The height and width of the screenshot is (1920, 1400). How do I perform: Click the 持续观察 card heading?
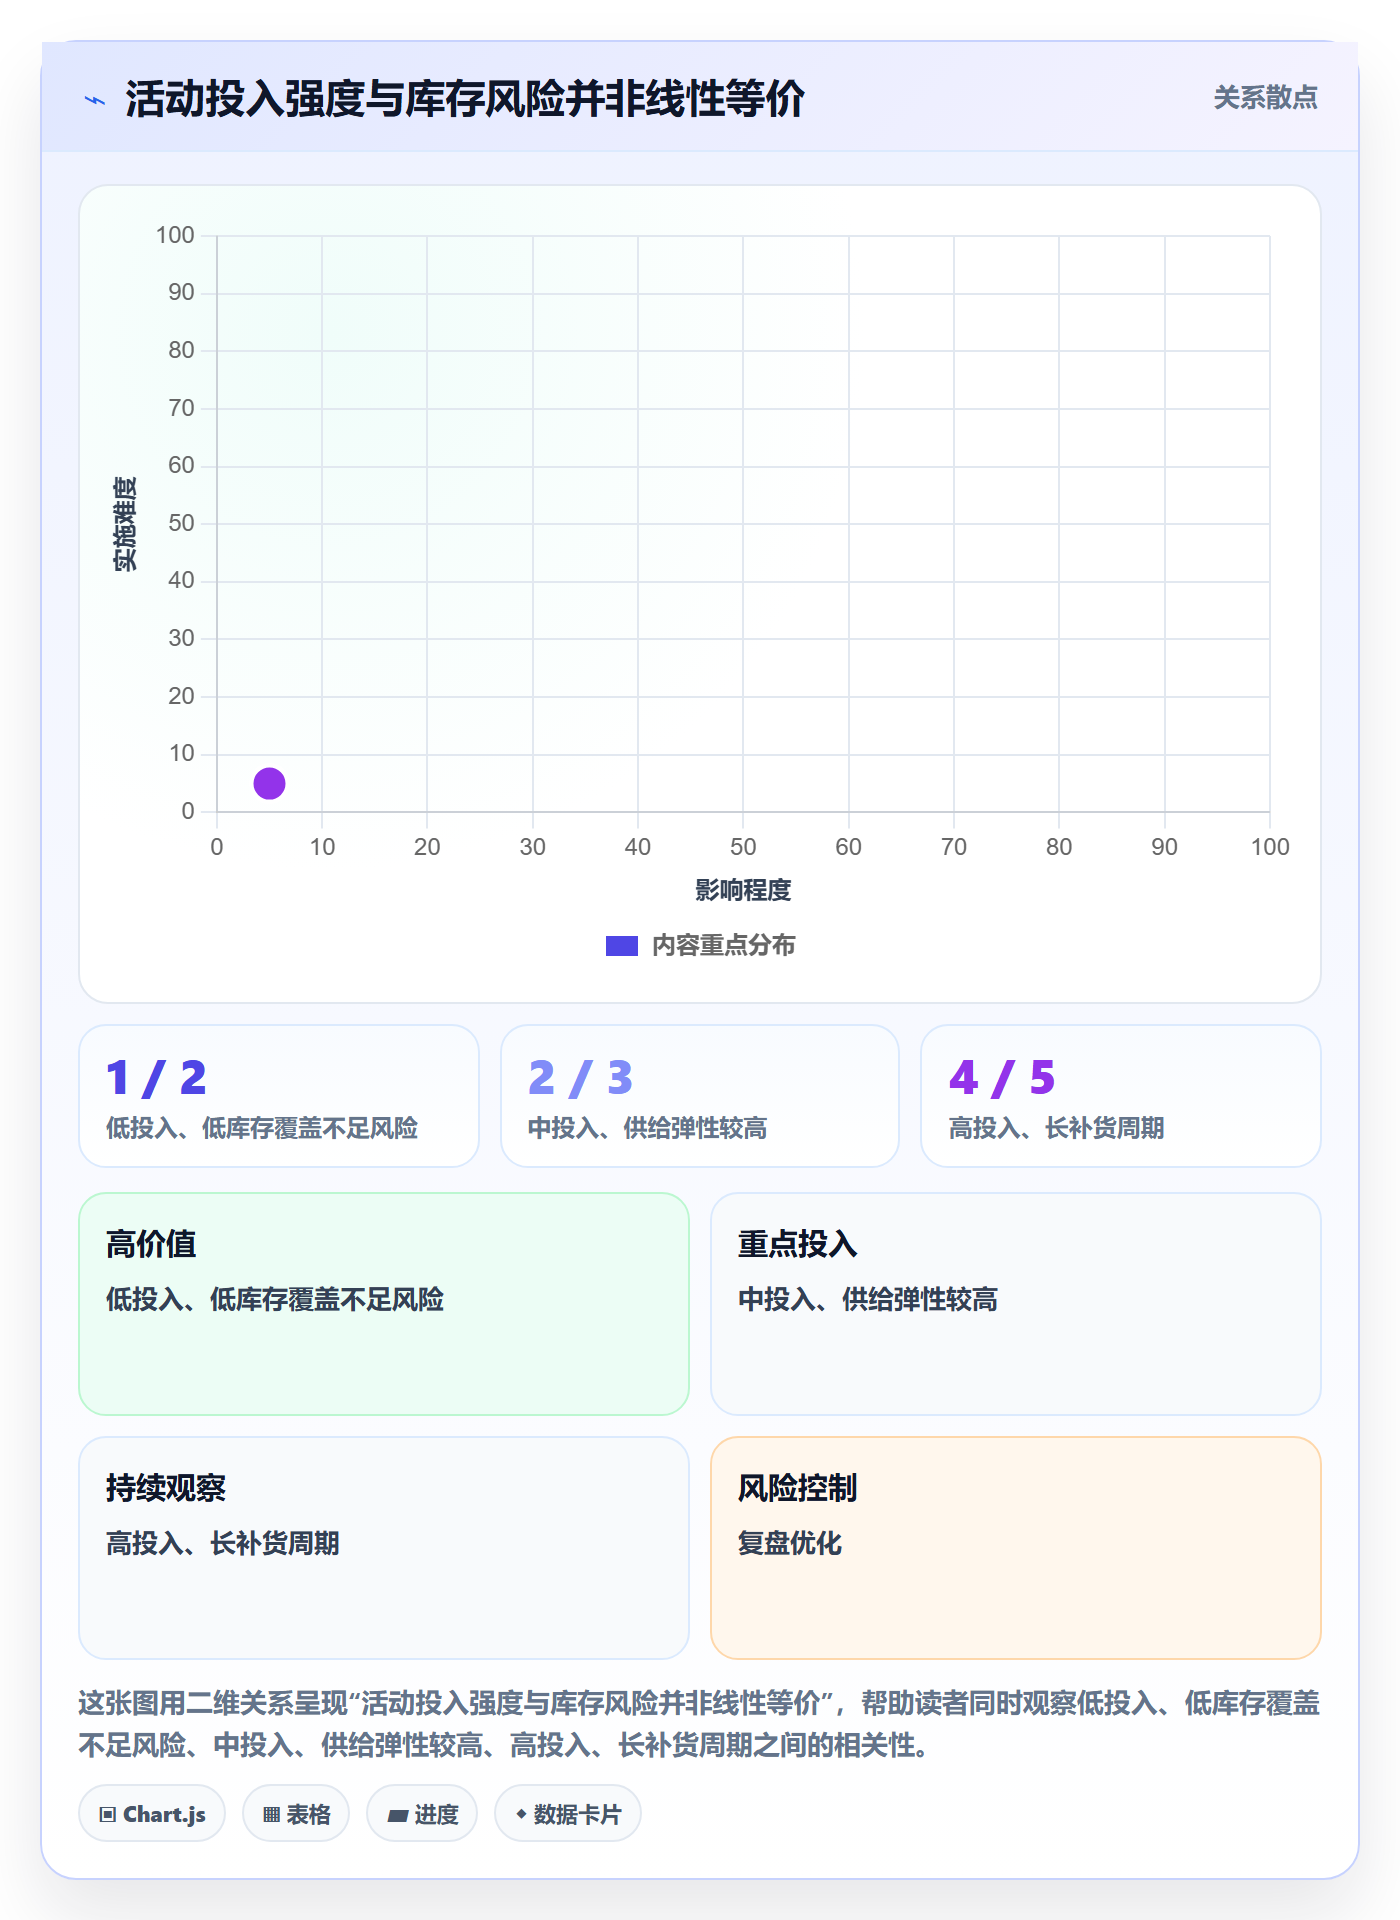(166, 1488)
